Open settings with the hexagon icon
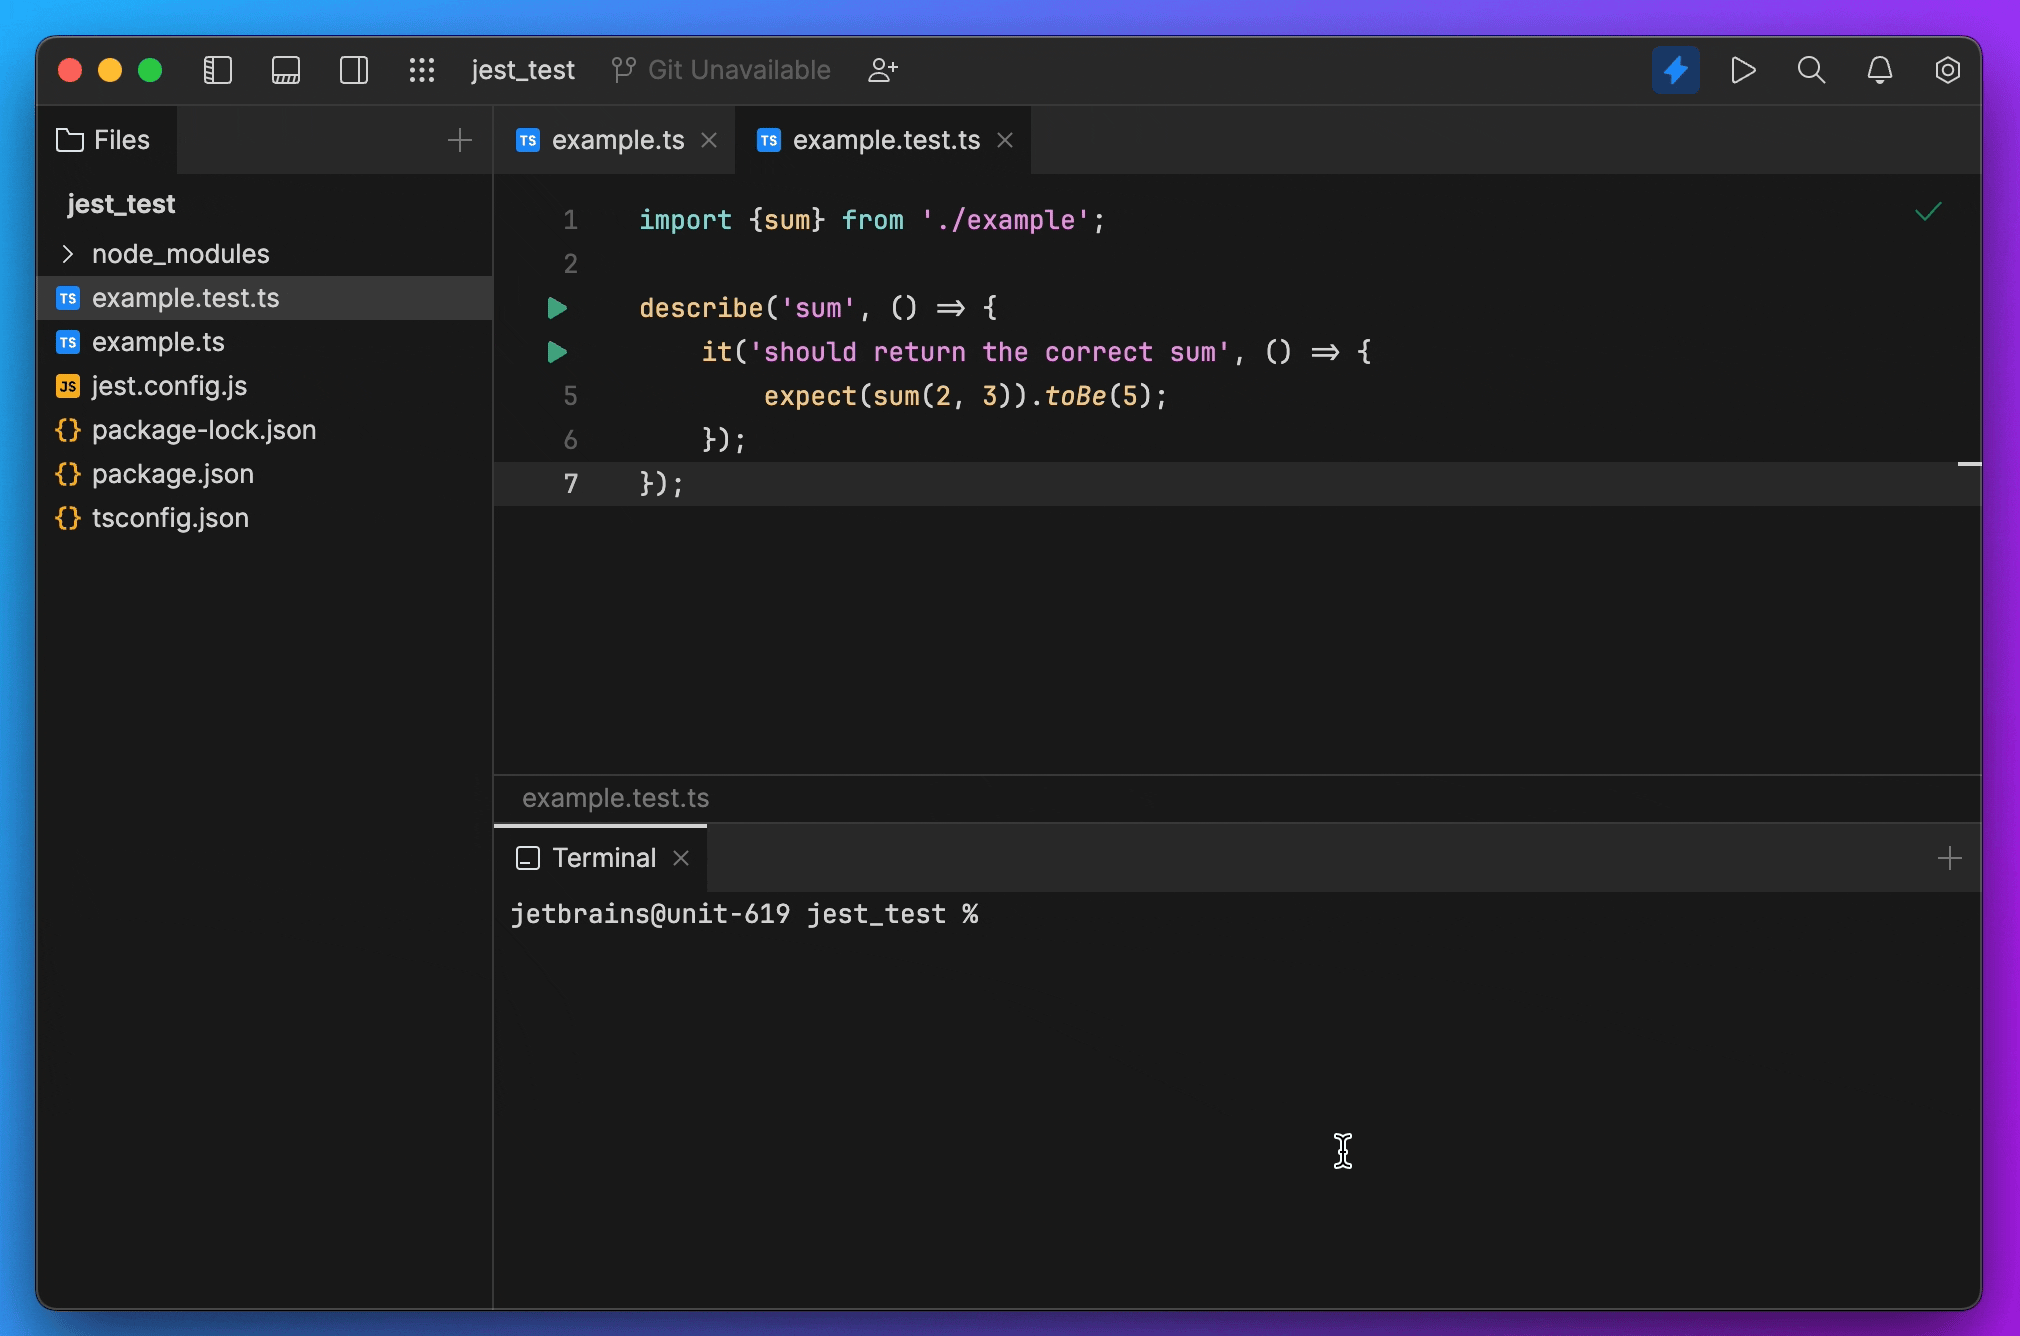The image size is (2020, 1336). [x=1947, y=70]
